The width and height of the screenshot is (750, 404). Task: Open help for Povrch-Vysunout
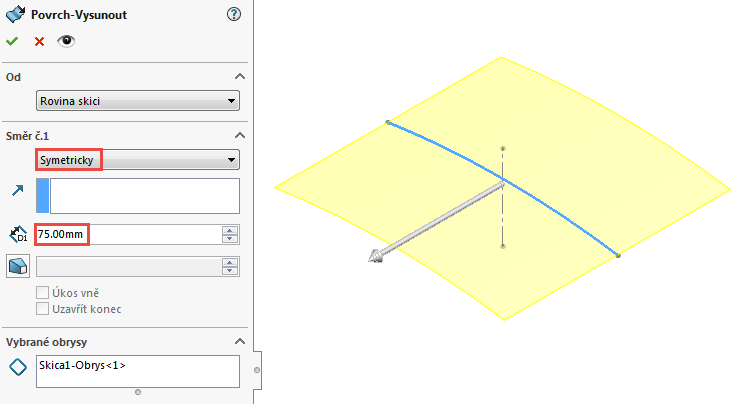(x=234, y=14)
